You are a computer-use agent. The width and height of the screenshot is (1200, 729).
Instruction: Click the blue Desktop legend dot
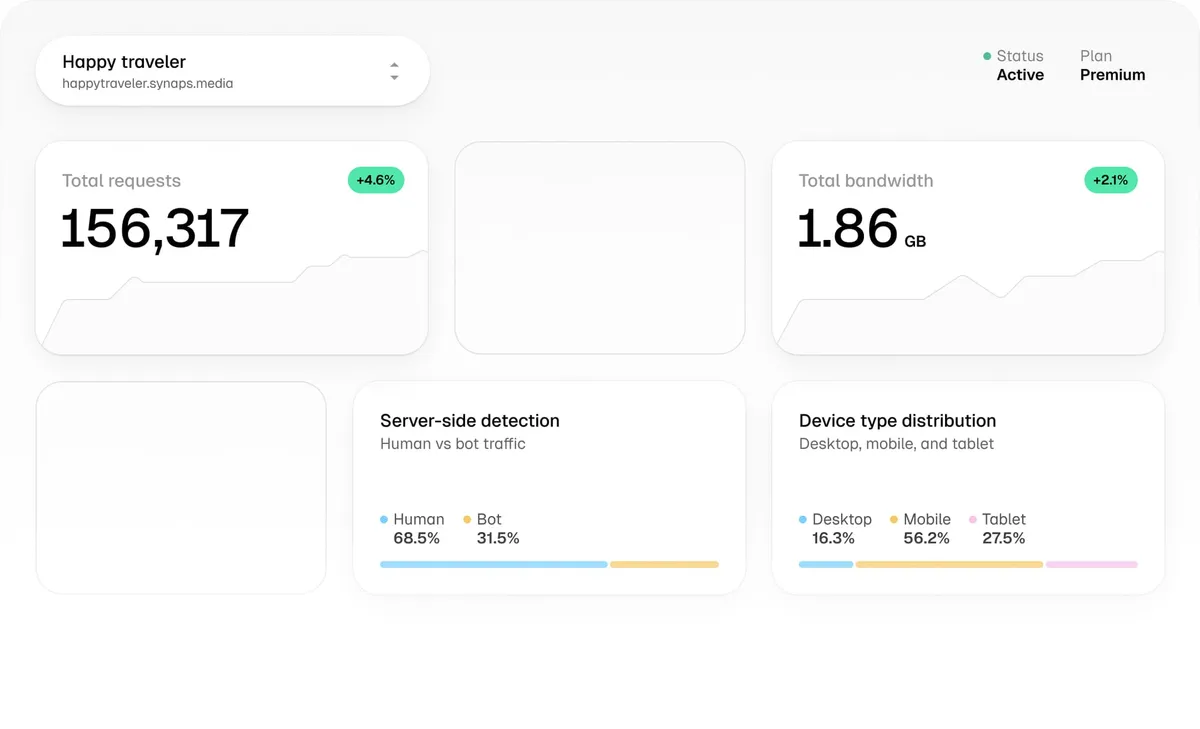[803, 520]
